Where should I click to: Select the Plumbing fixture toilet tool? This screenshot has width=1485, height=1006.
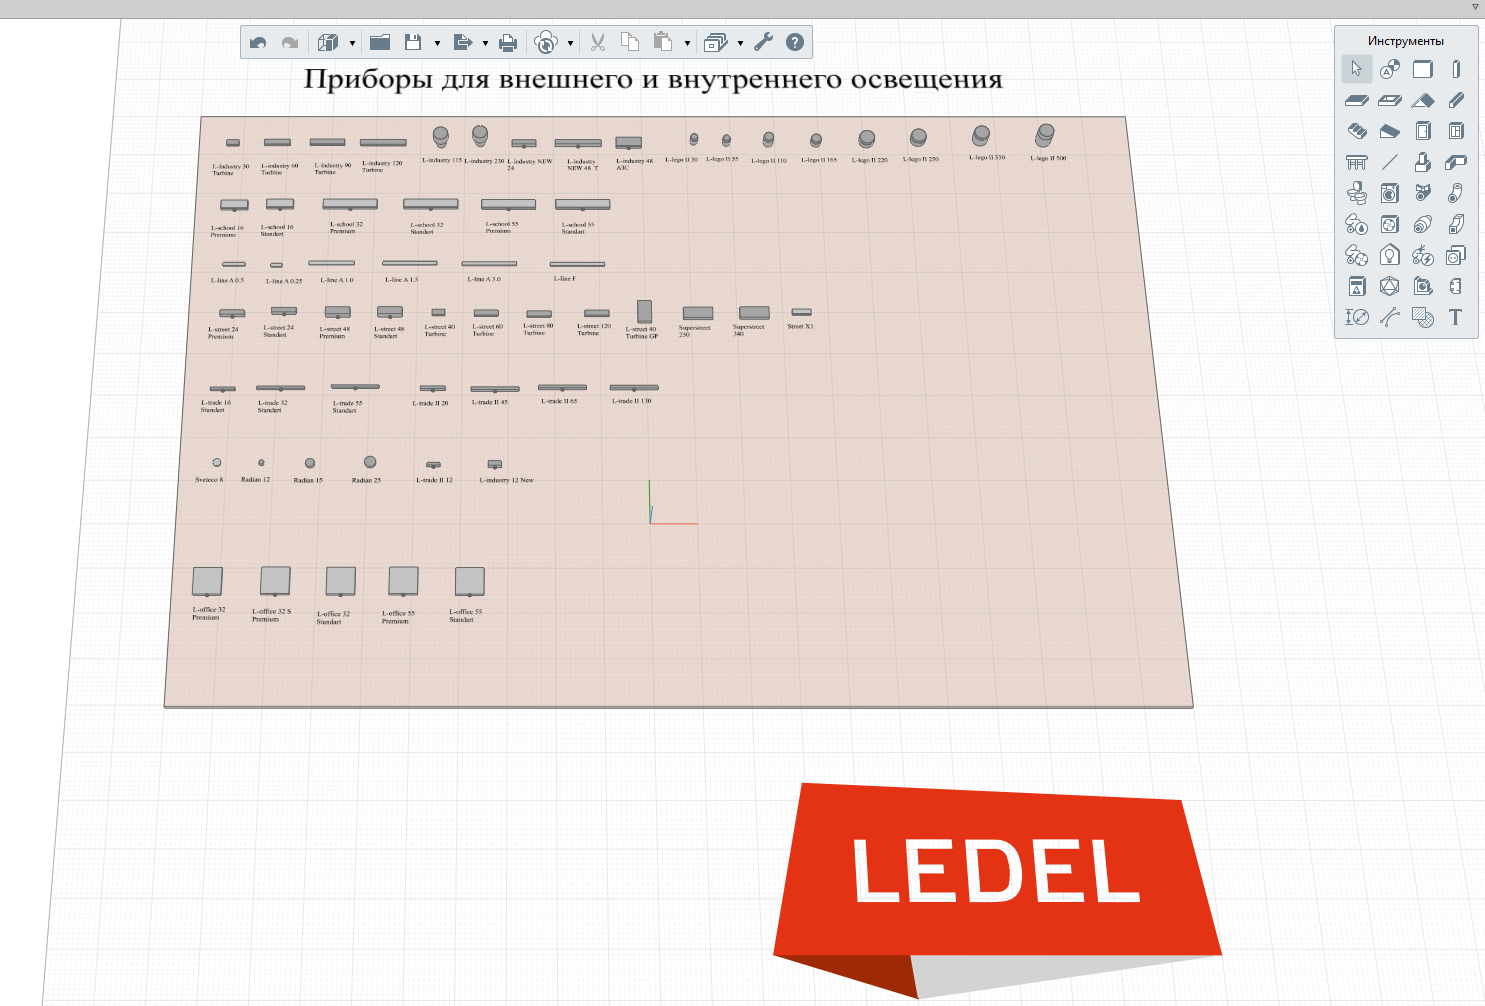click(1357, 193)
